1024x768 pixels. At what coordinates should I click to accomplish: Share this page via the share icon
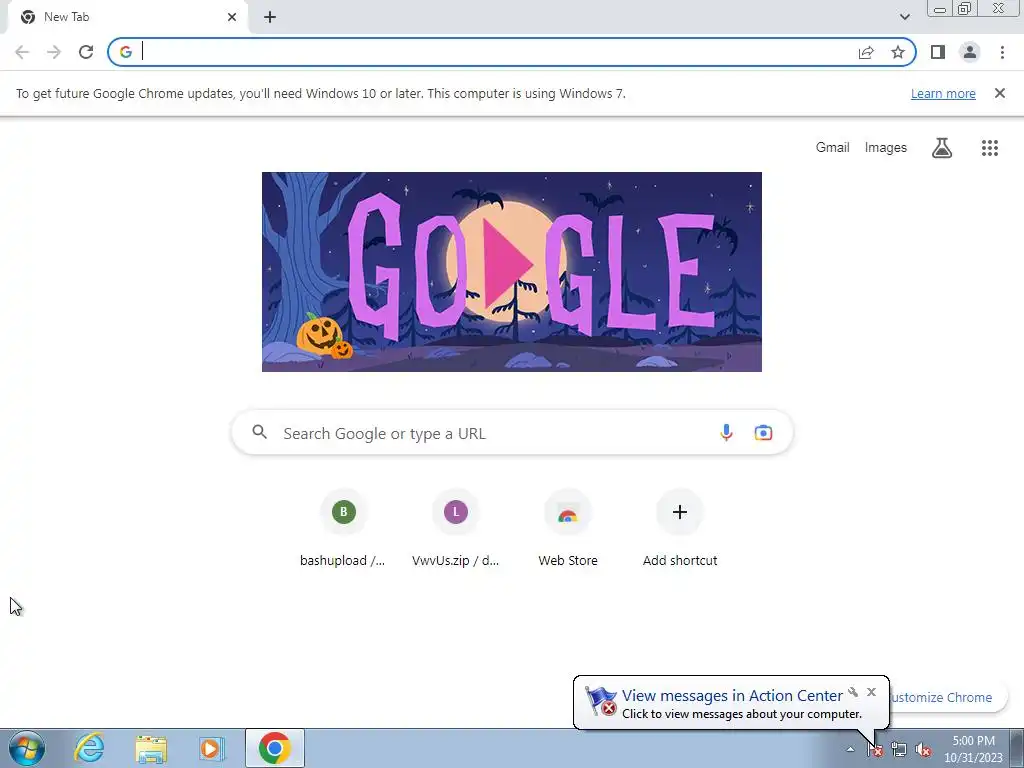(866, 52)
